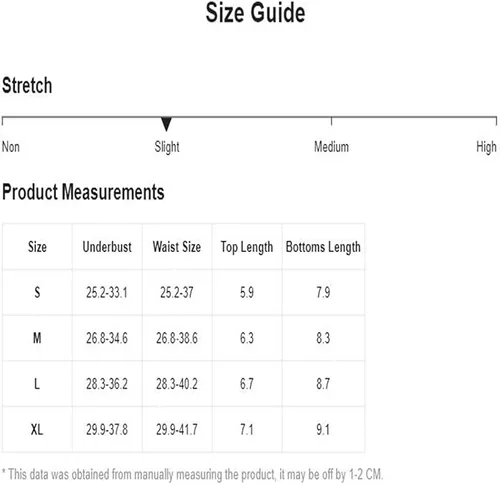The width and height of the screenshot is (500, 485).
Task: Select the Medium stretch label
Action: (x=331, y=147)
